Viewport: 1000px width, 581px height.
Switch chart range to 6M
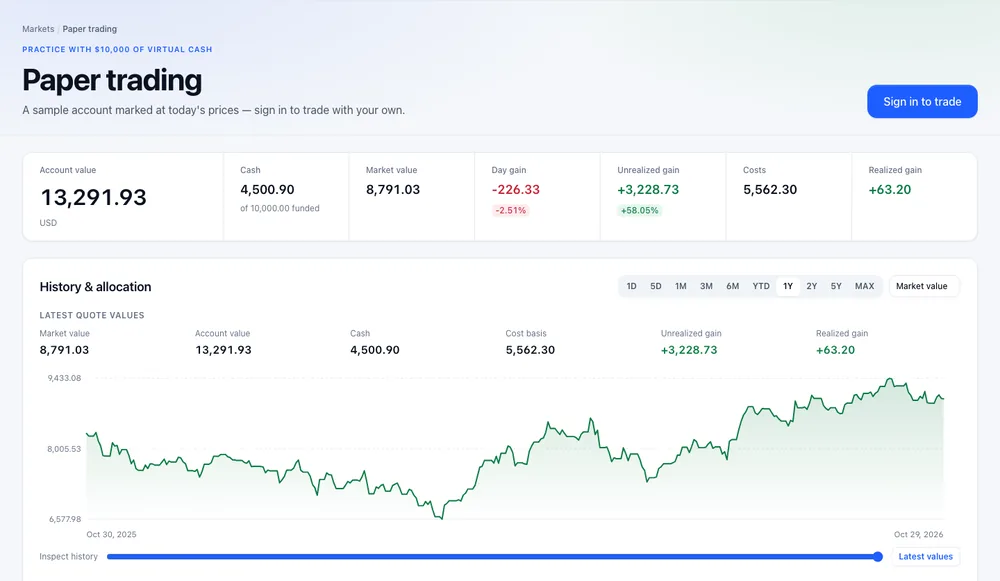click(732, 286)
